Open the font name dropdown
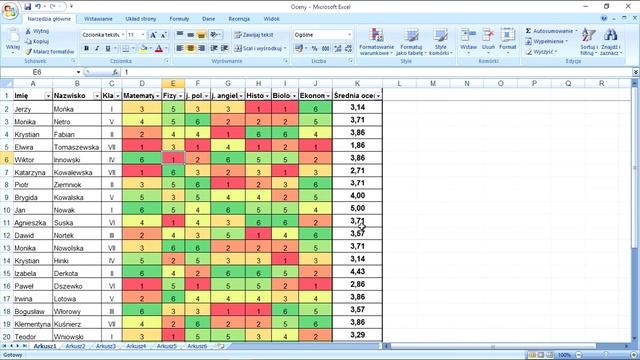The height and width of the screenshot is (360, 640). 123,35
